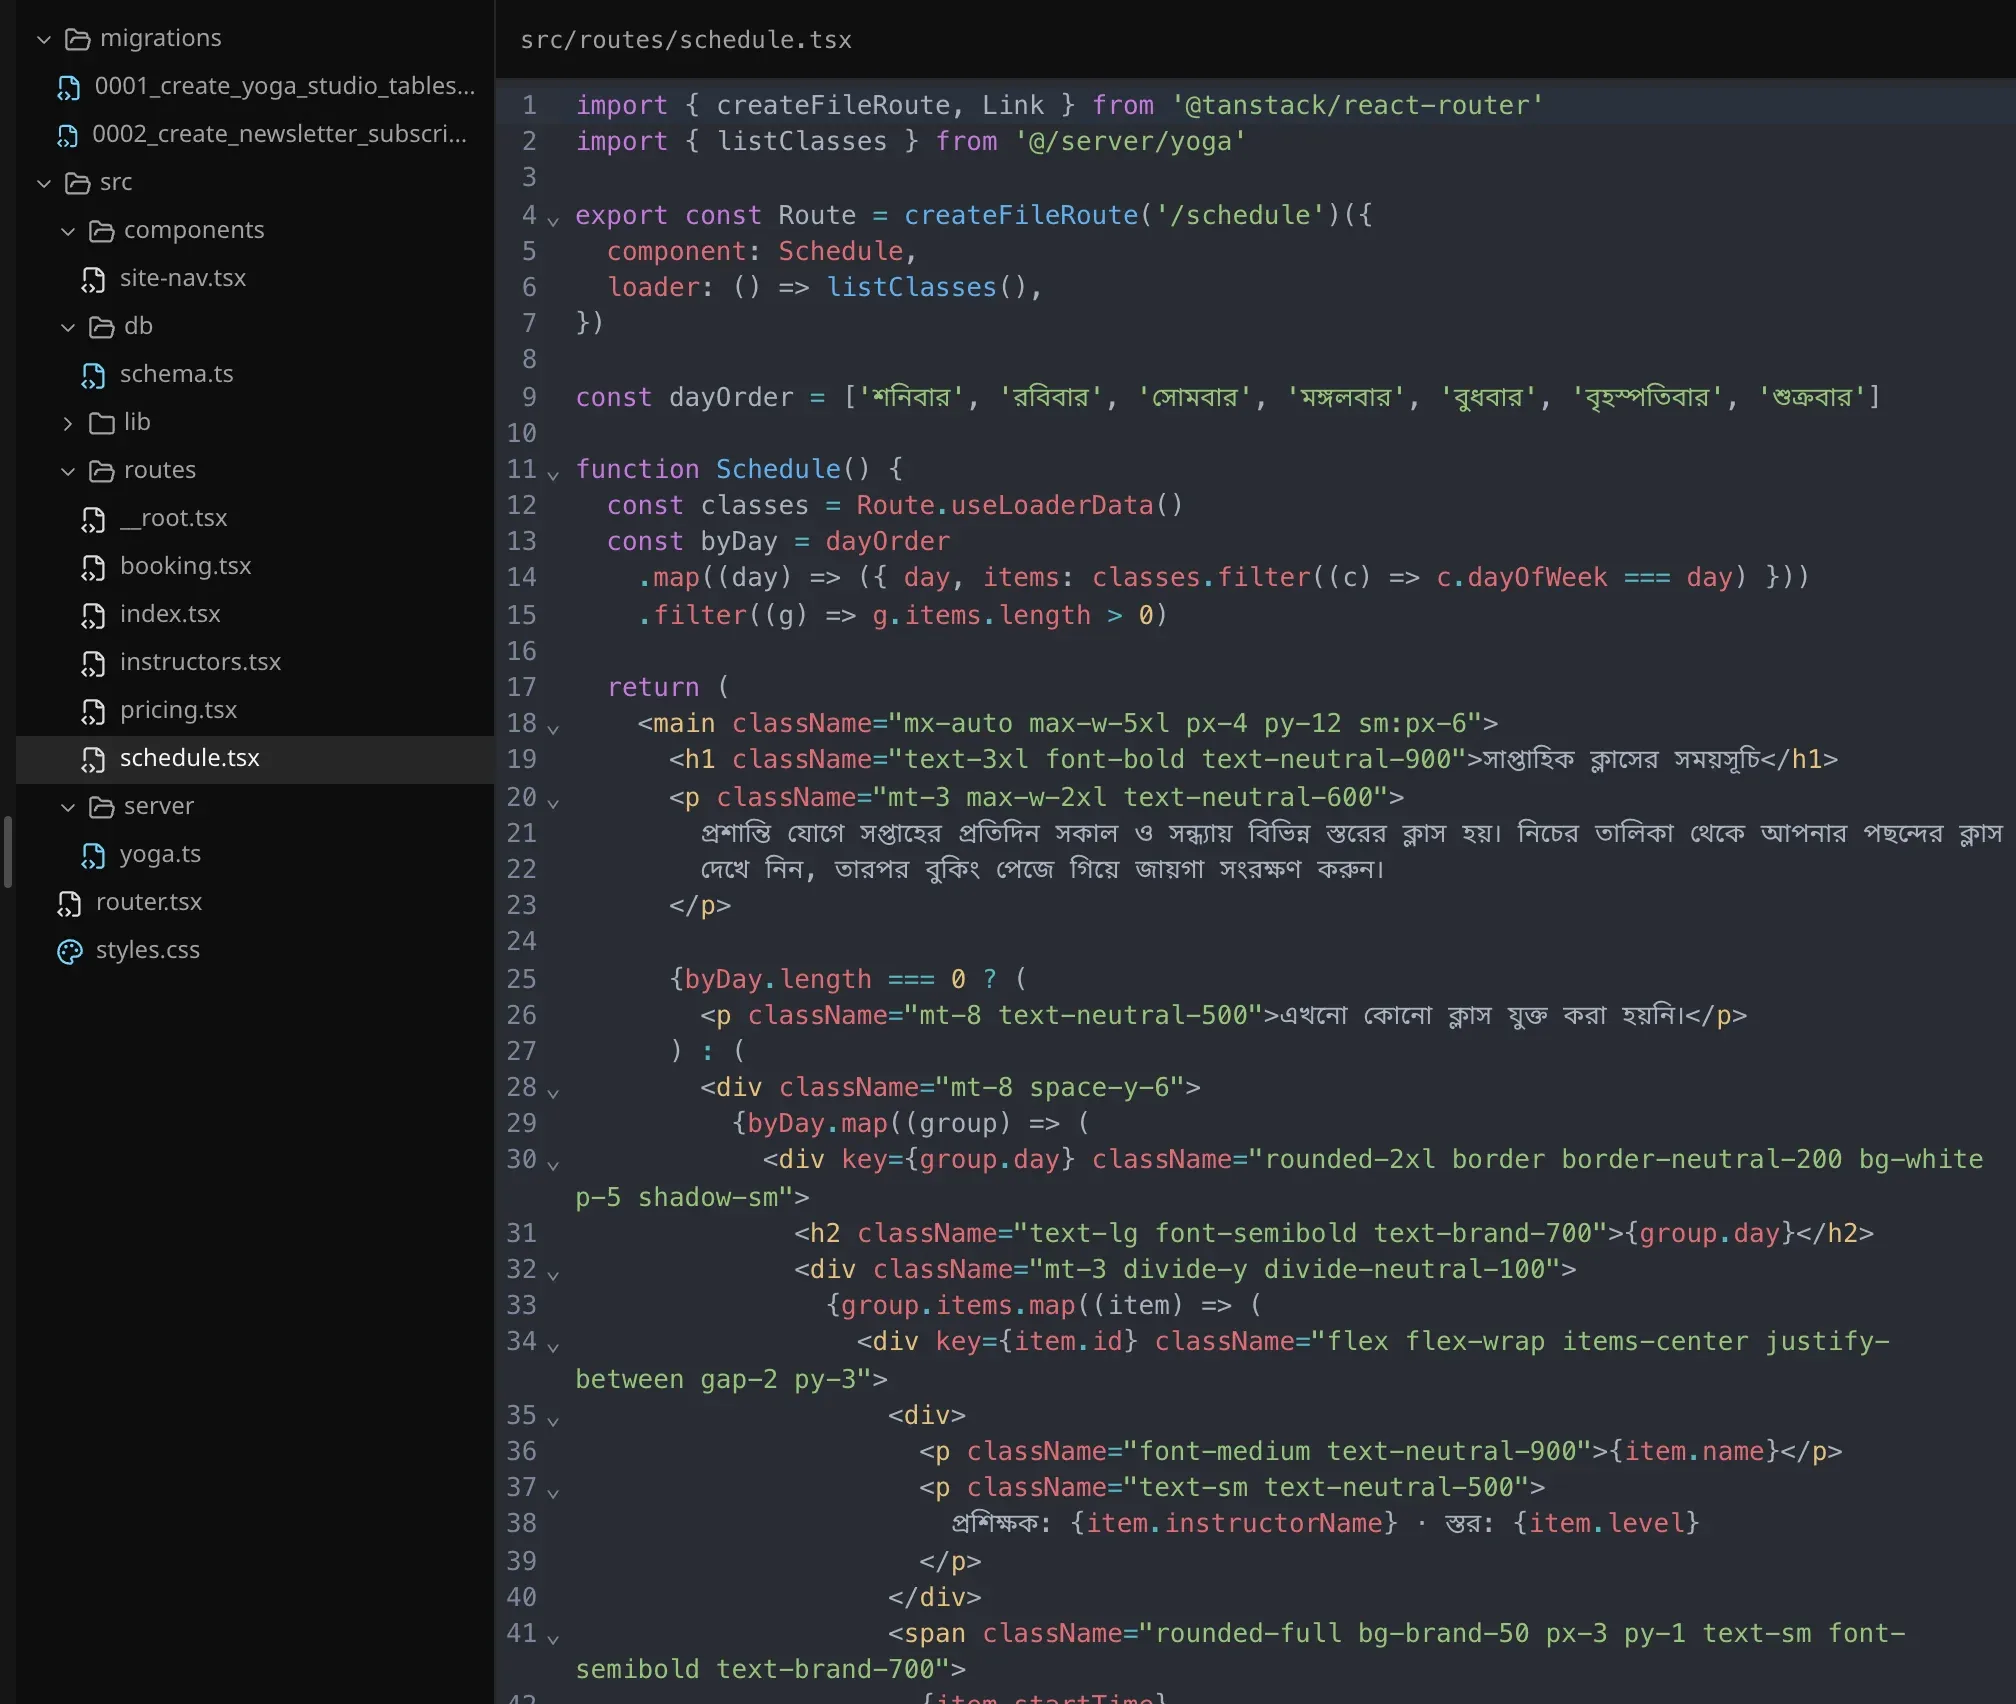Screen dimensions: 2016x1704
Task: Open 0002_create_newsletter_subscri... migration file
Action: (255, 134)
